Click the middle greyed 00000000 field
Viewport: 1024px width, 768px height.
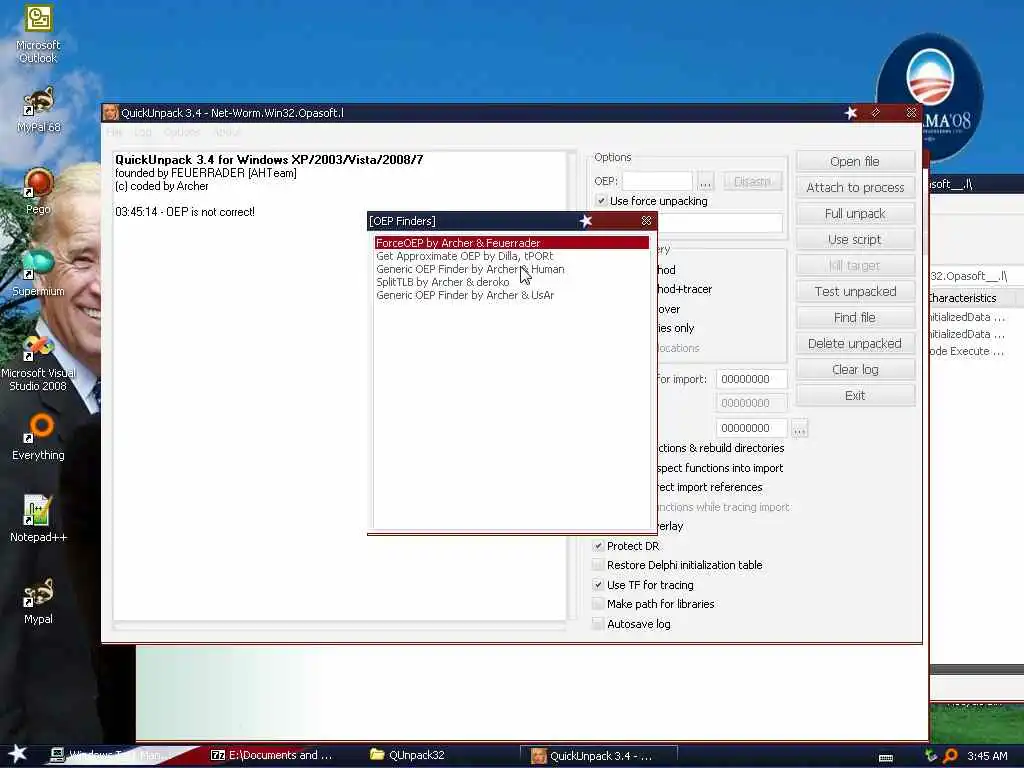click(x=751, y=403)
